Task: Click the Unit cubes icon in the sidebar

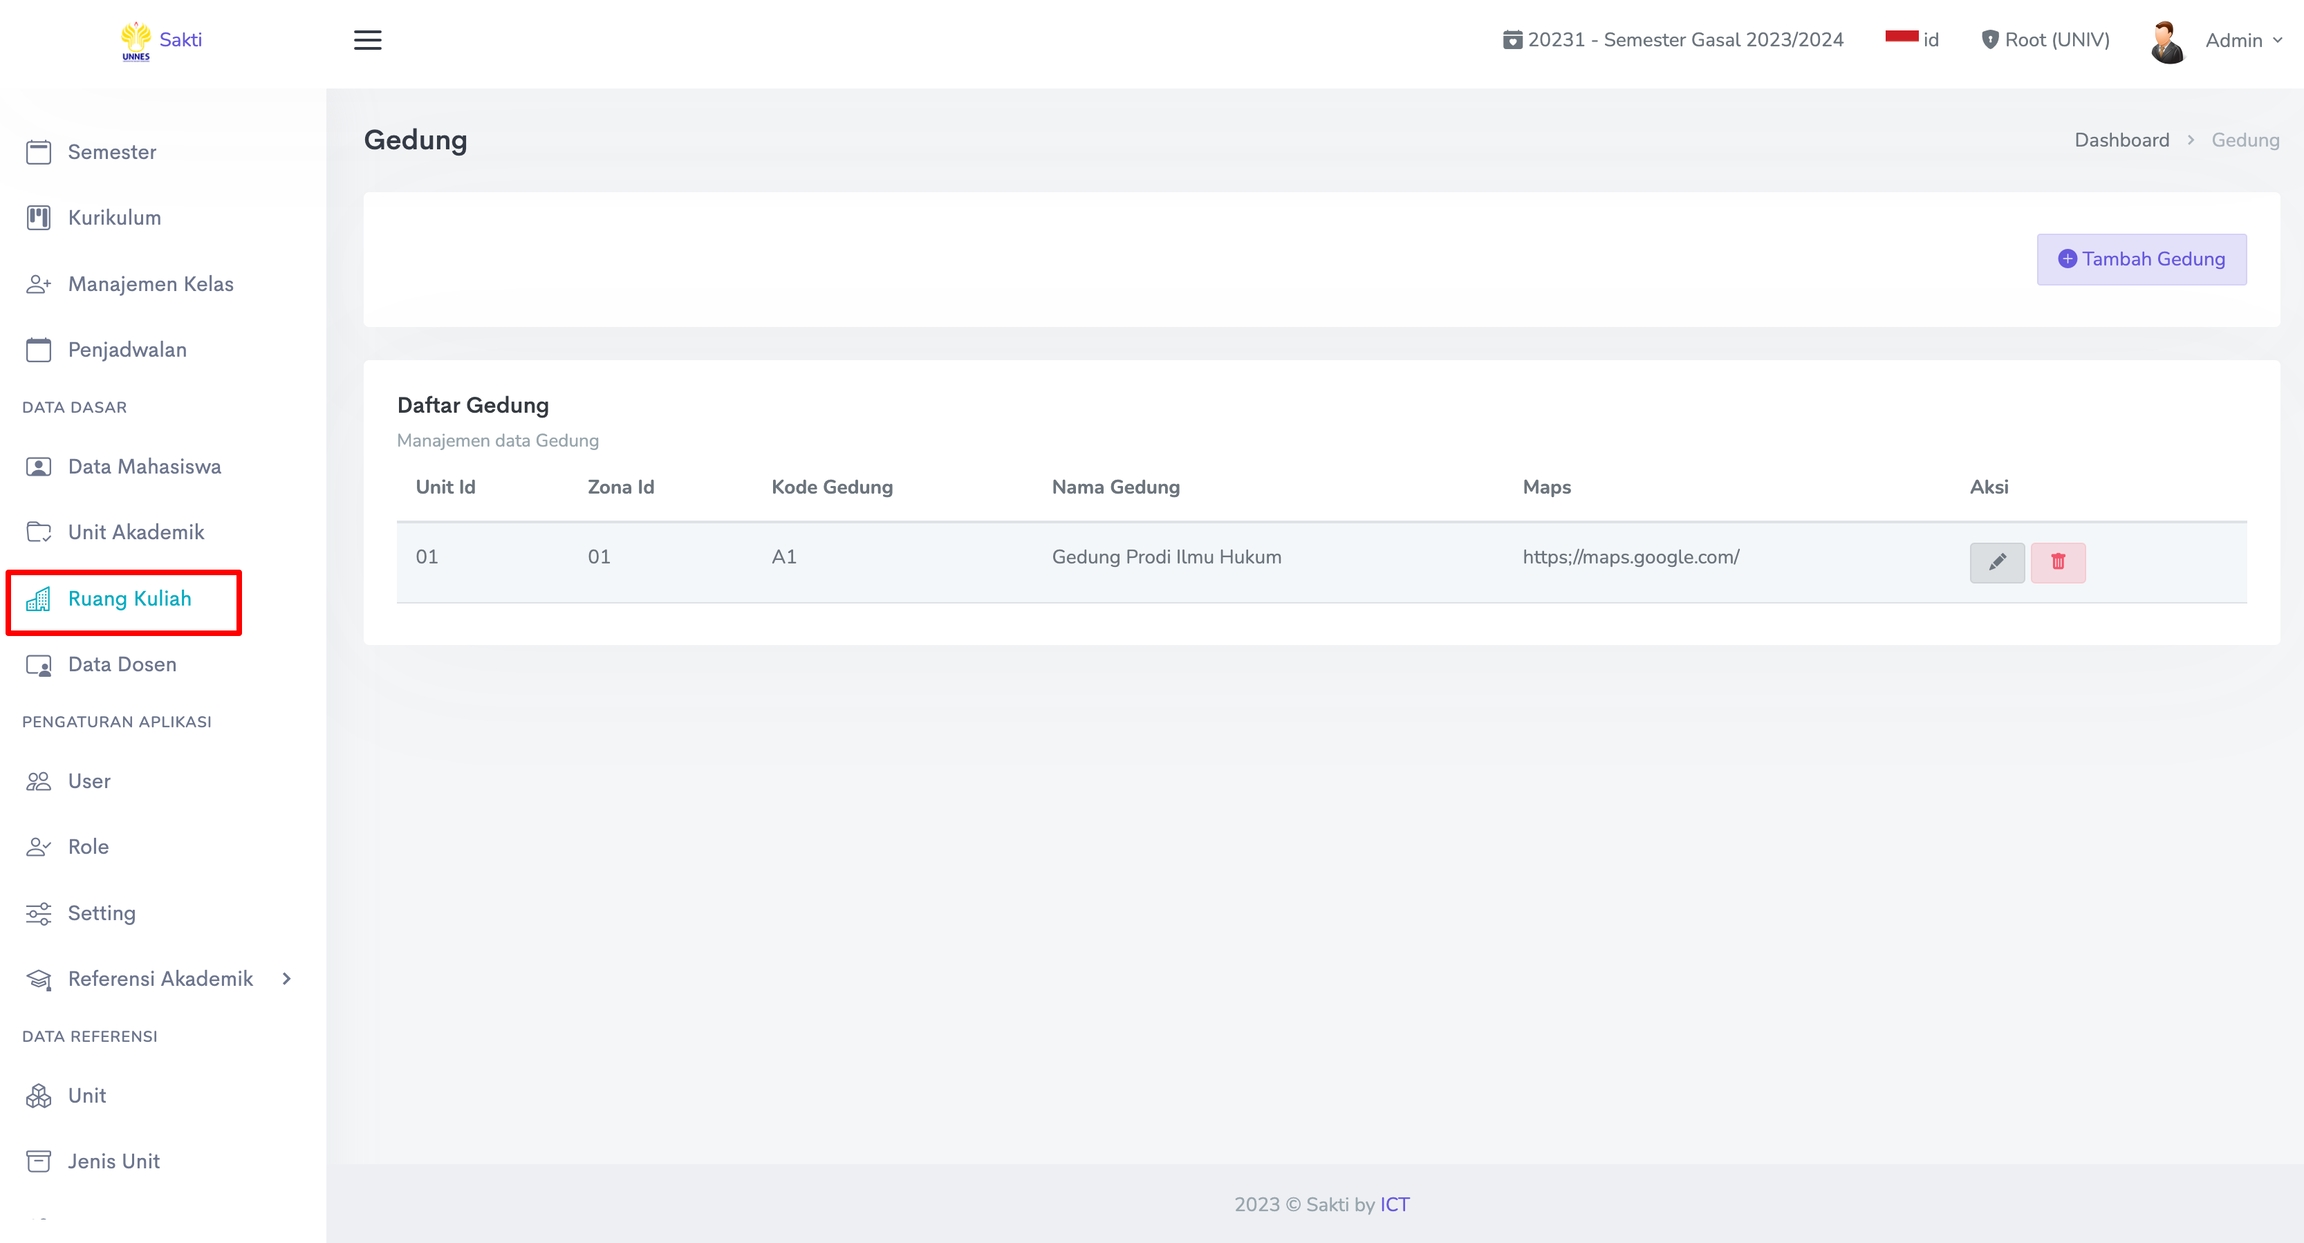Action: [x=39, y=1096]
